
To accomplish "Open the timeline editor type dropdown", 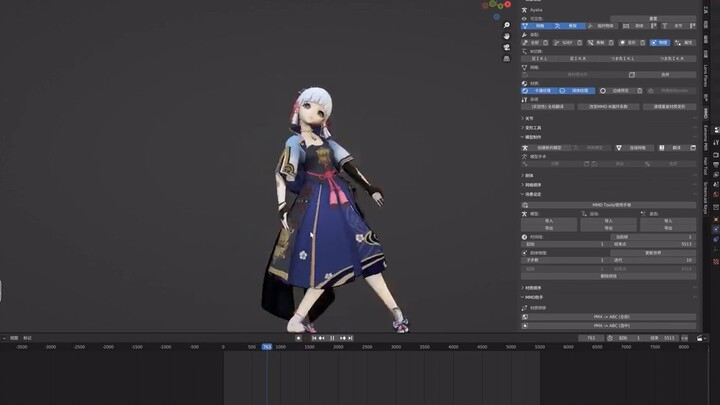I will tap(4, 338).
